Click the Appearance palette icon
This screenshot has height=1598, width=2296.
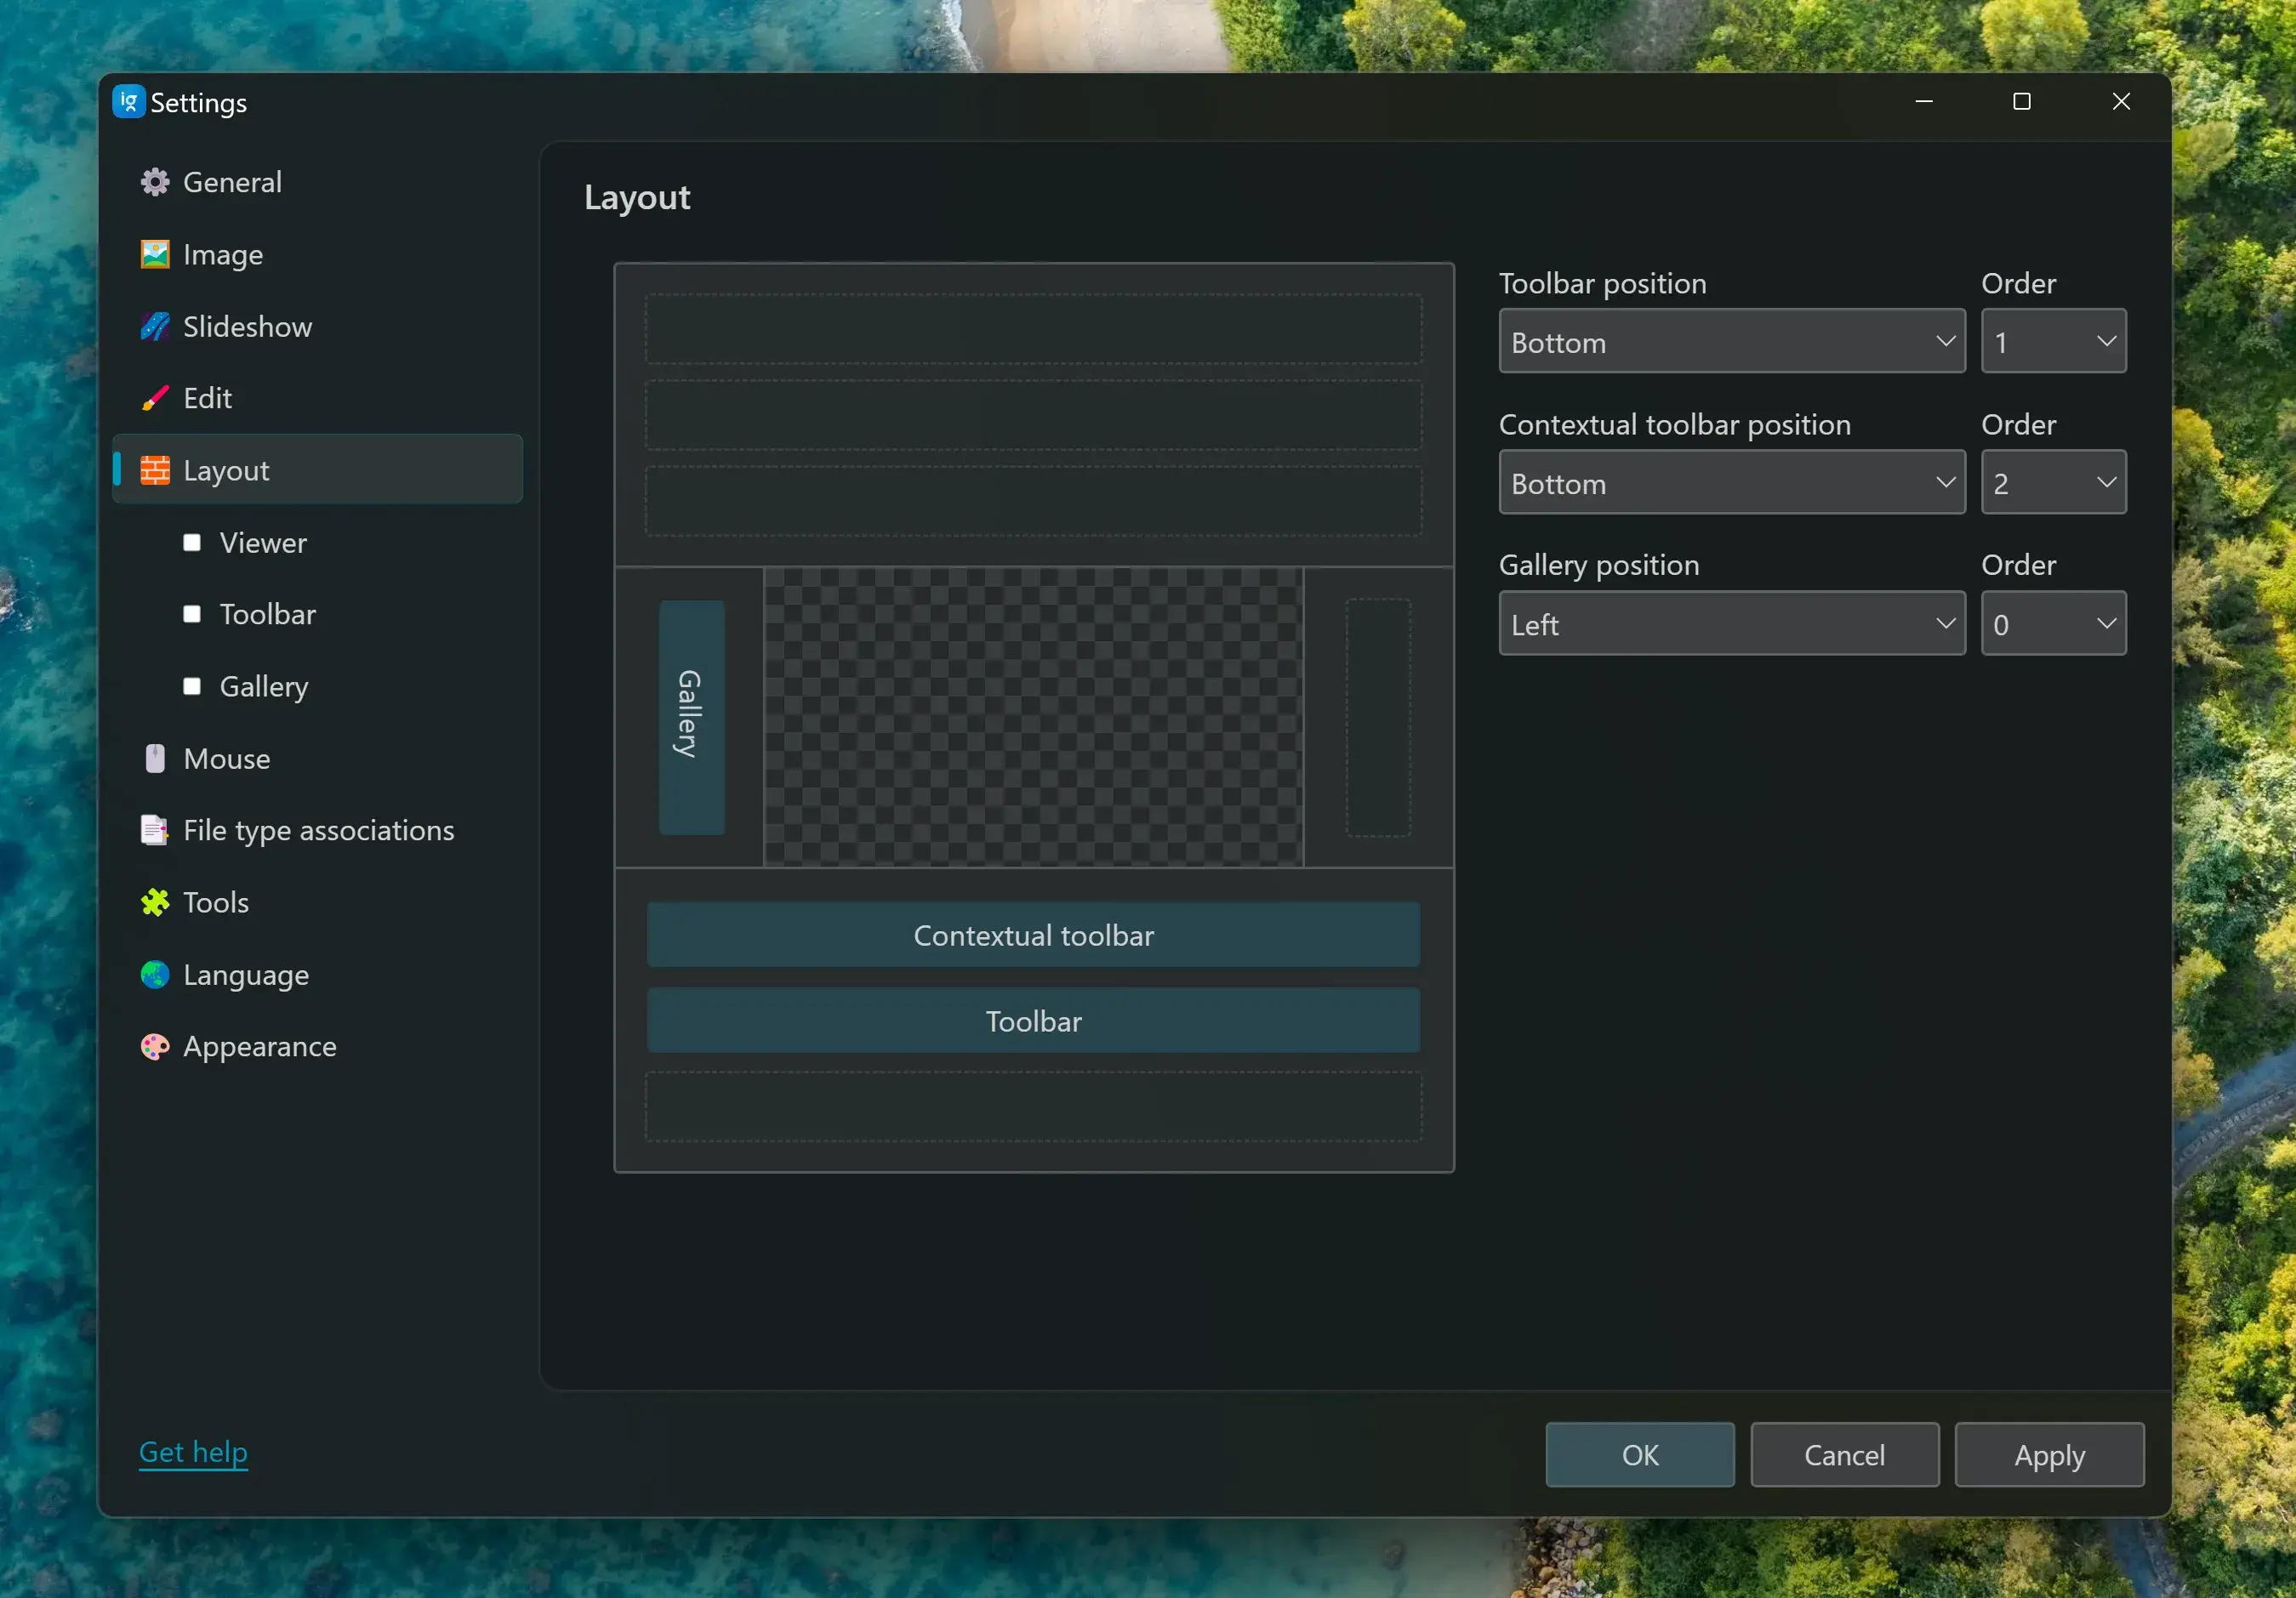point(155,1047)
